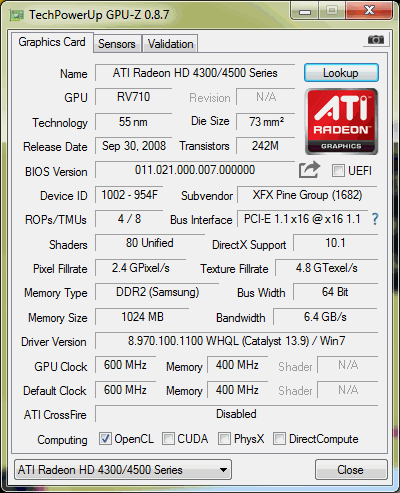Select the Graphics Card tab
400x493 pixels.
click(52, 42)
